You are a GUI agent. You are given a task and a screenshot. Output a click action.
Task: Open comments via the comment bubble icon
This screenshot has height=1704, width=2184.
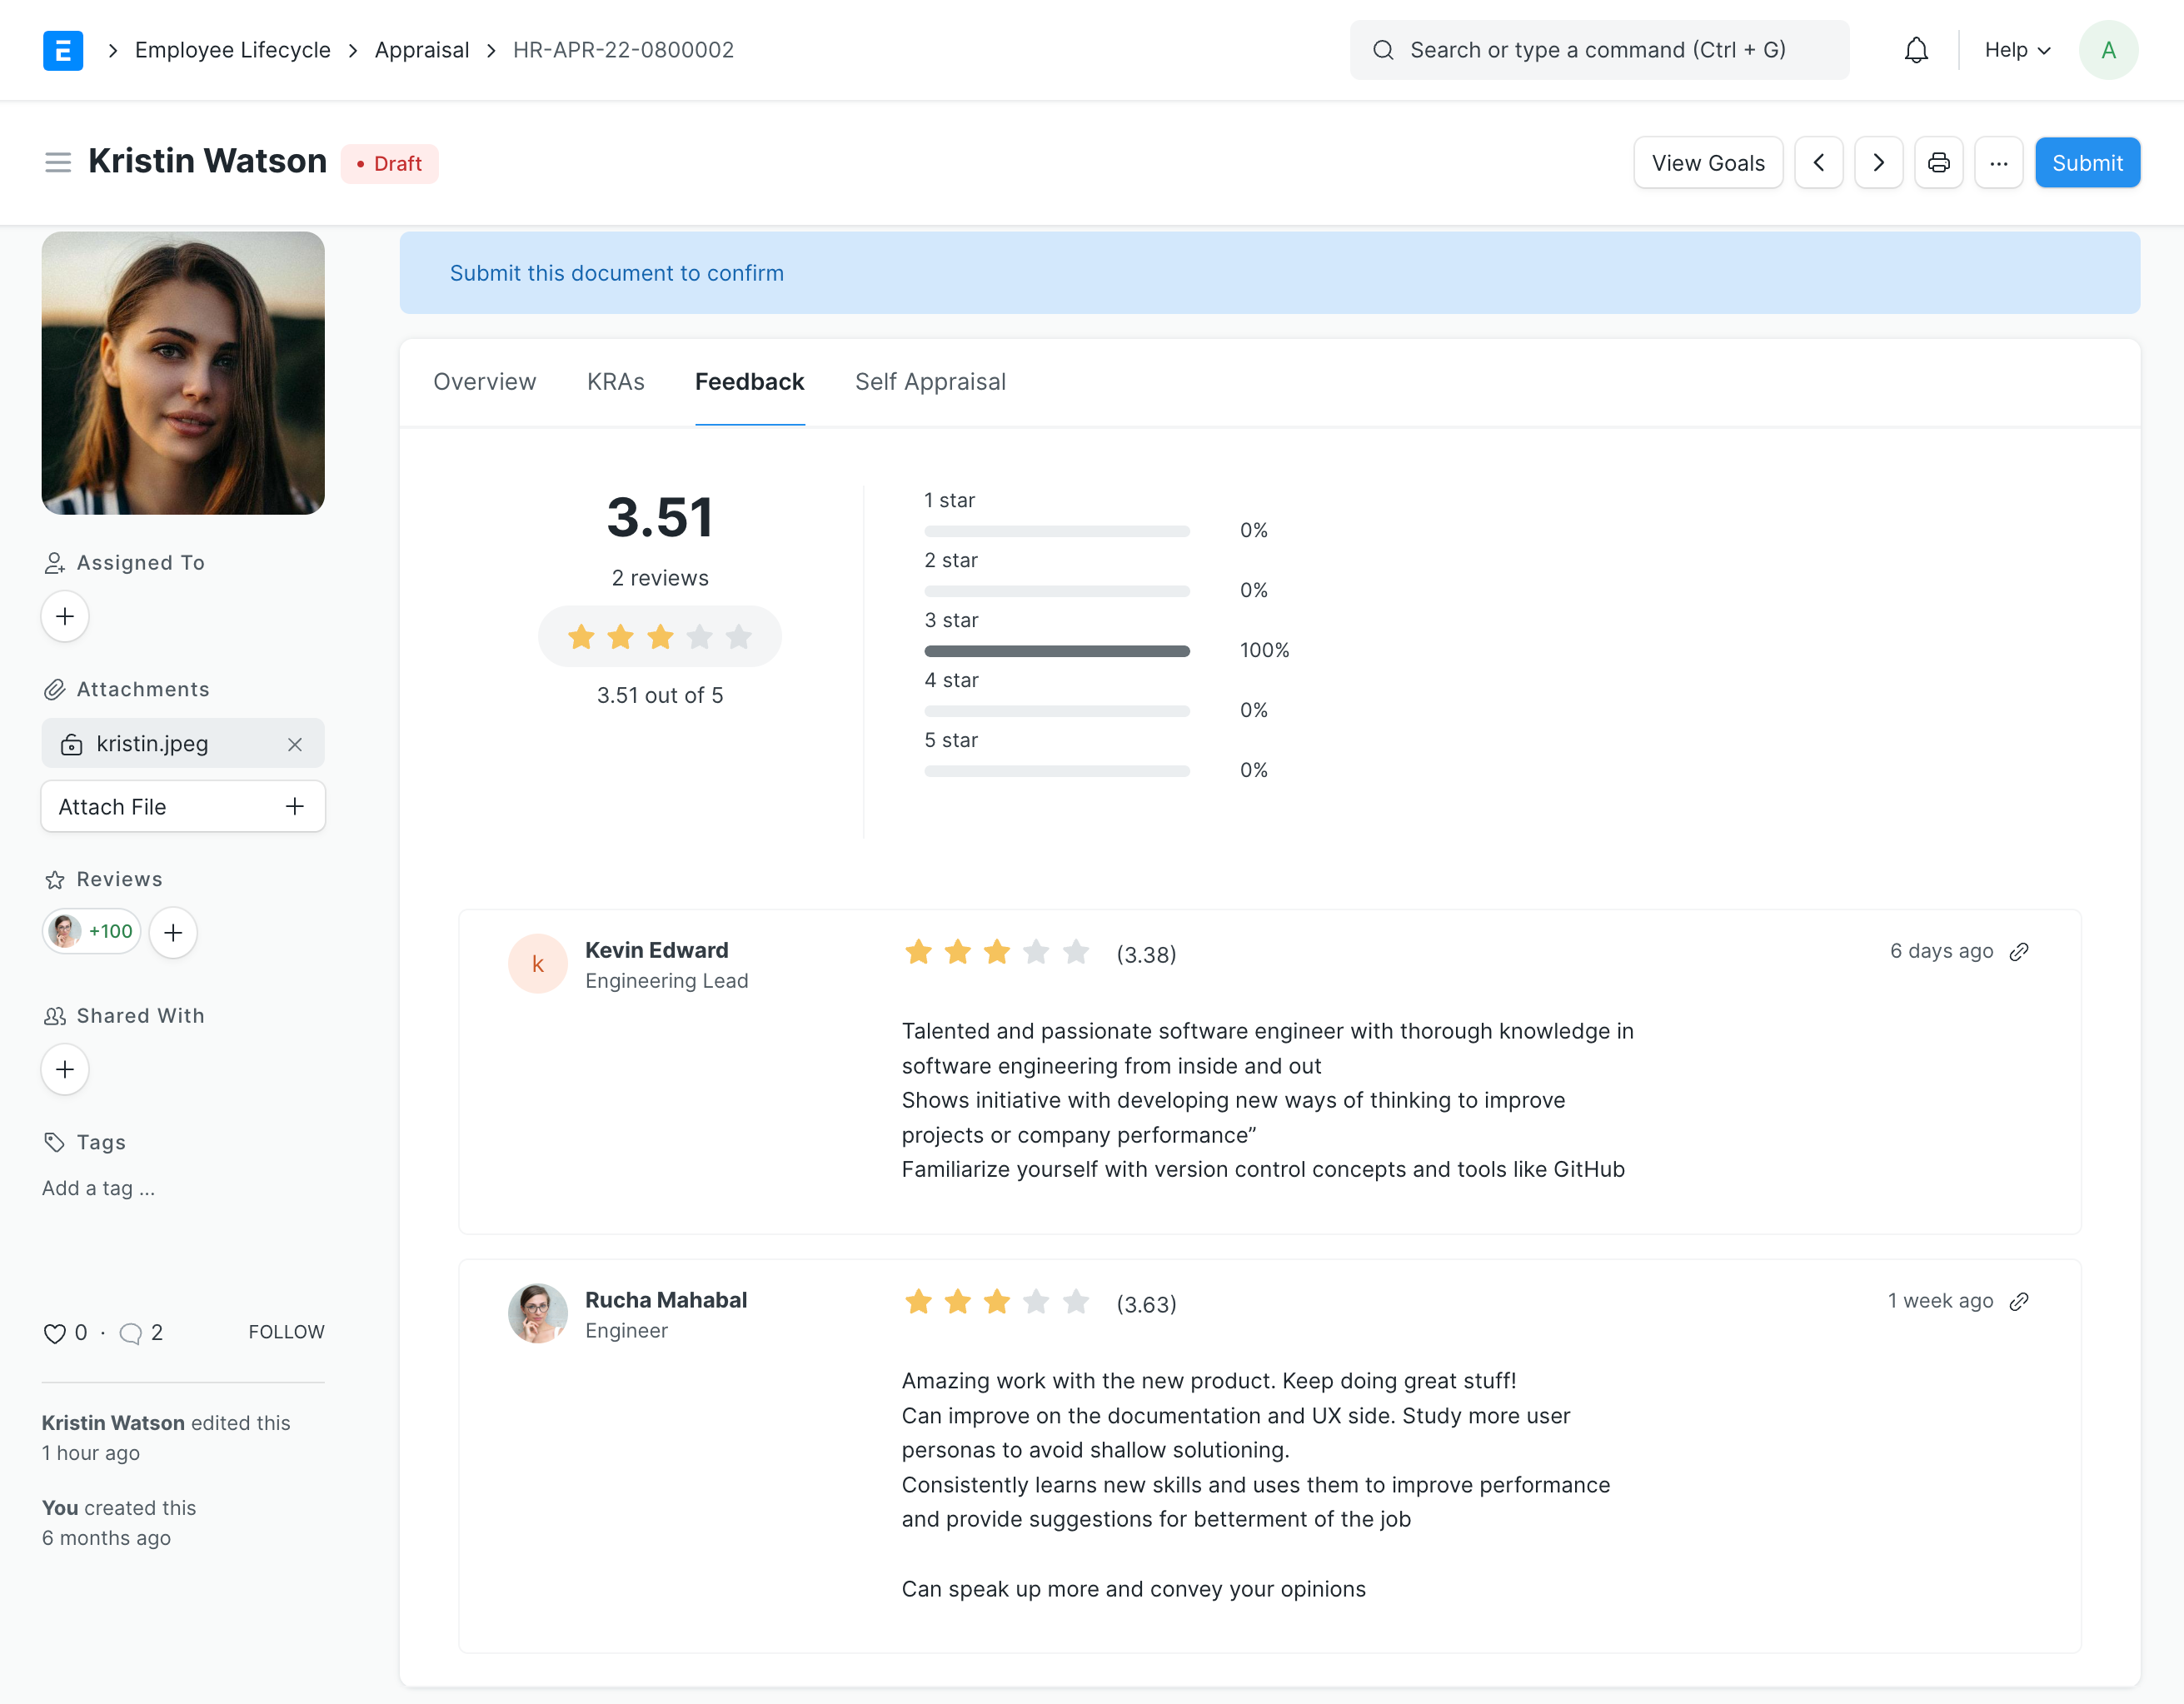[x=131, y=1333]
